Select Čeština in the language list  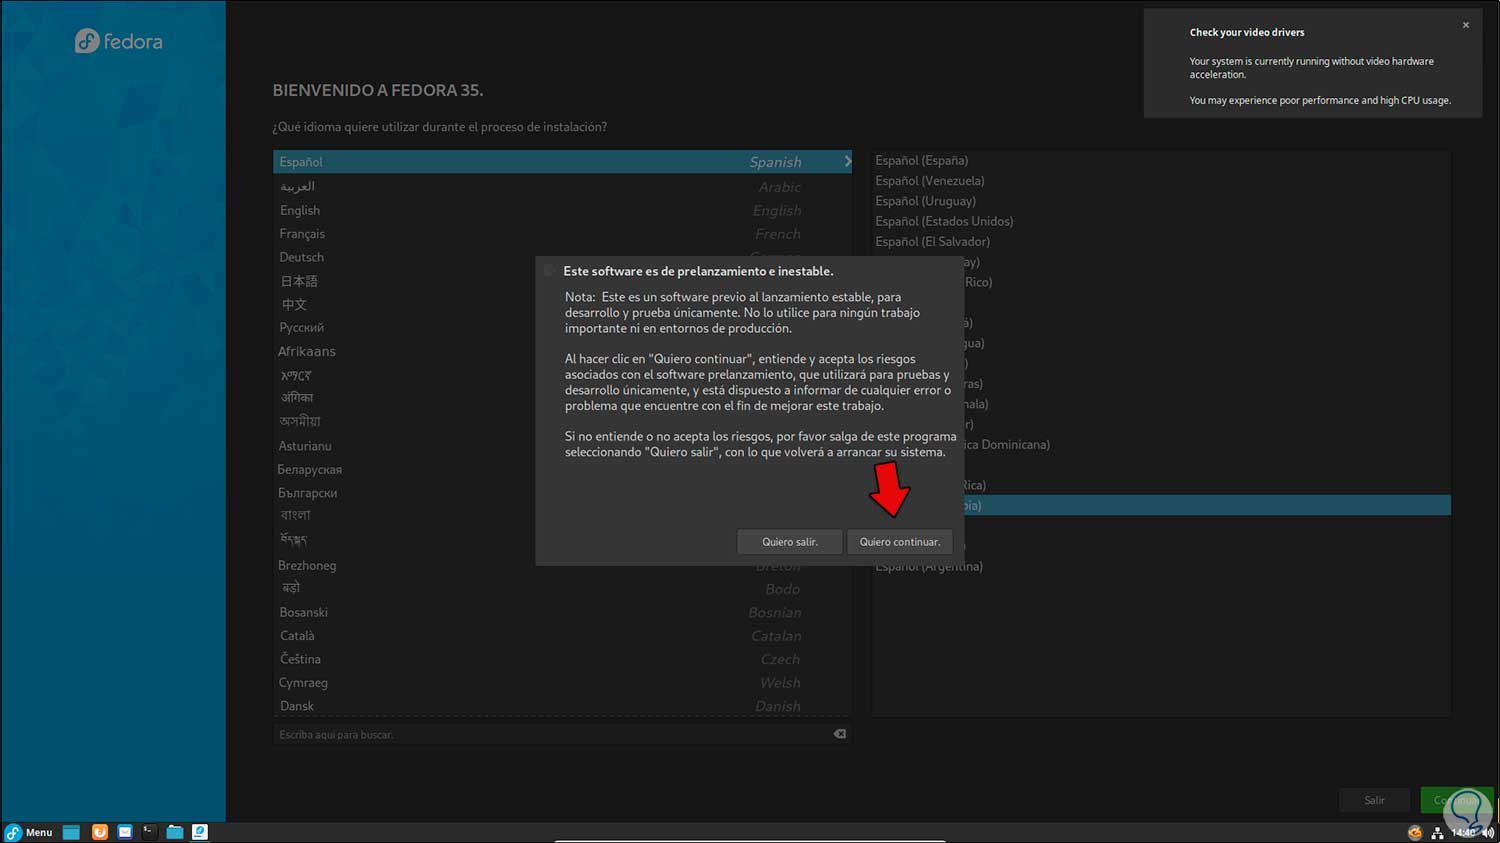coord(562,659)
